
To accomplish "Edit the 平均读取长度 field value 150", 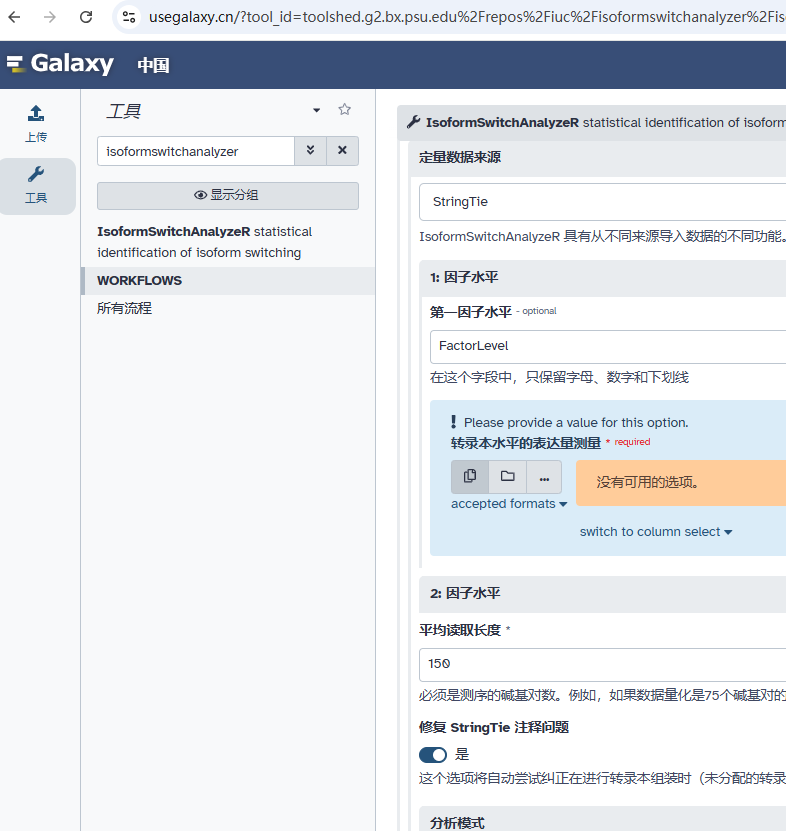I will (x=603, y=665).
